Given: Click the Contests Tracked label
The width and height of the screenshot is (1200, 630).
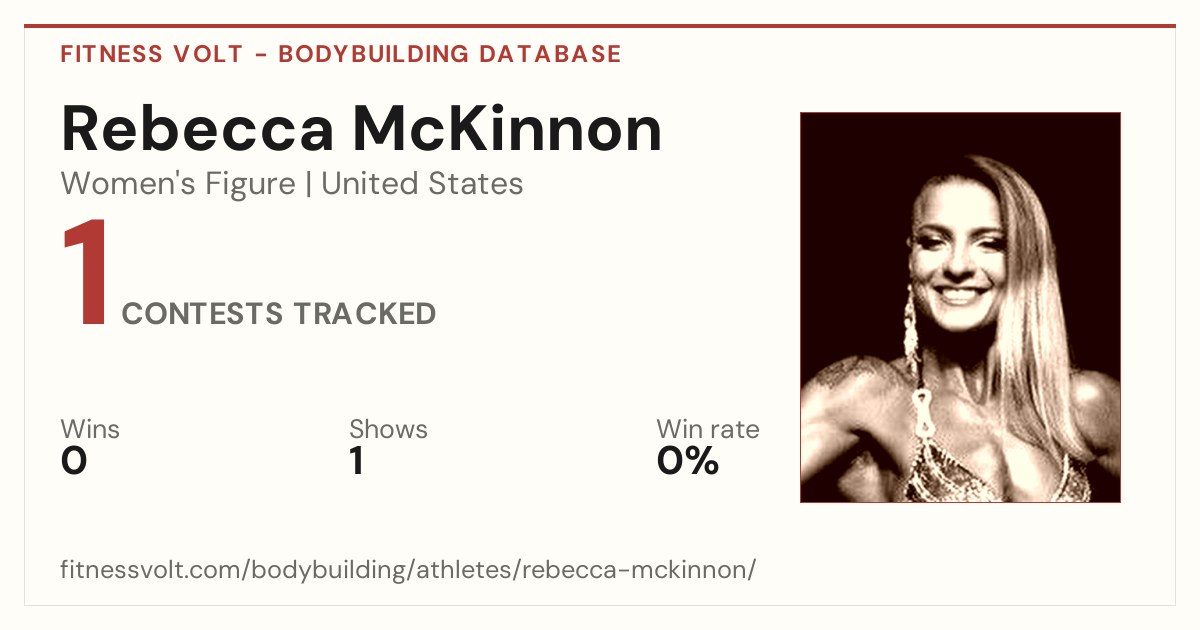Looking at the screenshot, I should pos(279,314).
